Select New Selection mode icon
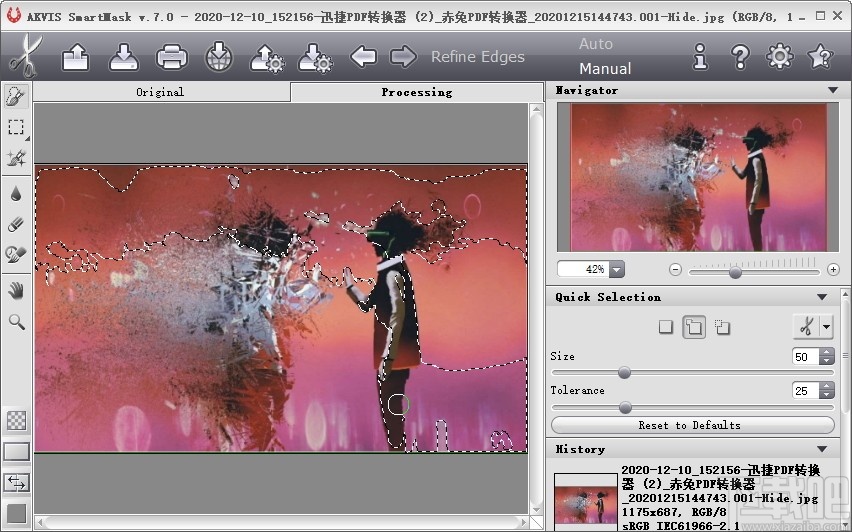852x532 pixels. [x=665, y=327]
